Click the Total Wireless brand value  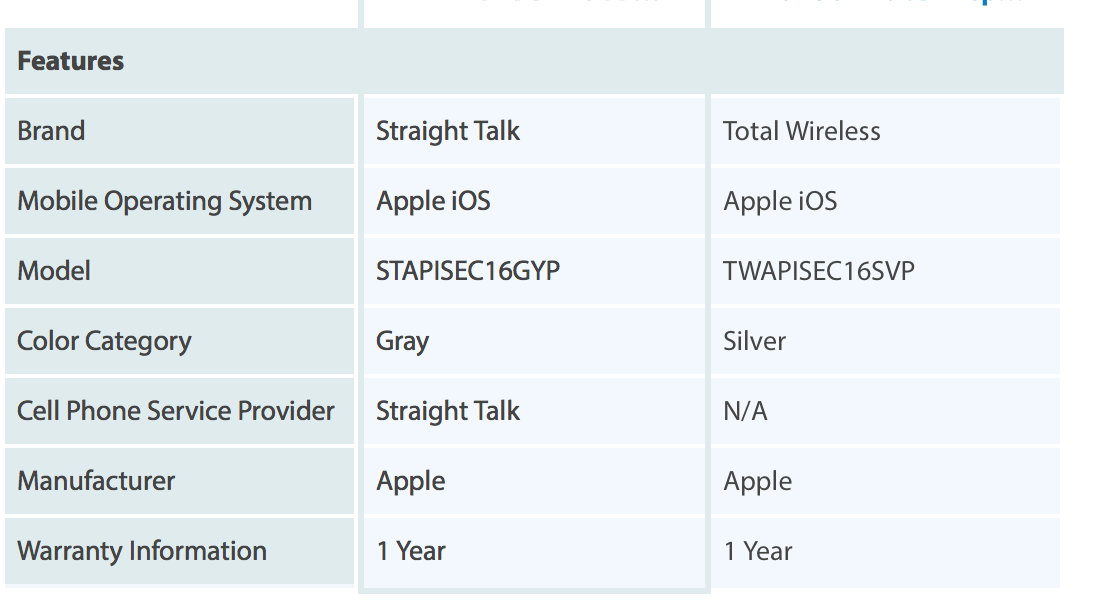coord(801,131)
